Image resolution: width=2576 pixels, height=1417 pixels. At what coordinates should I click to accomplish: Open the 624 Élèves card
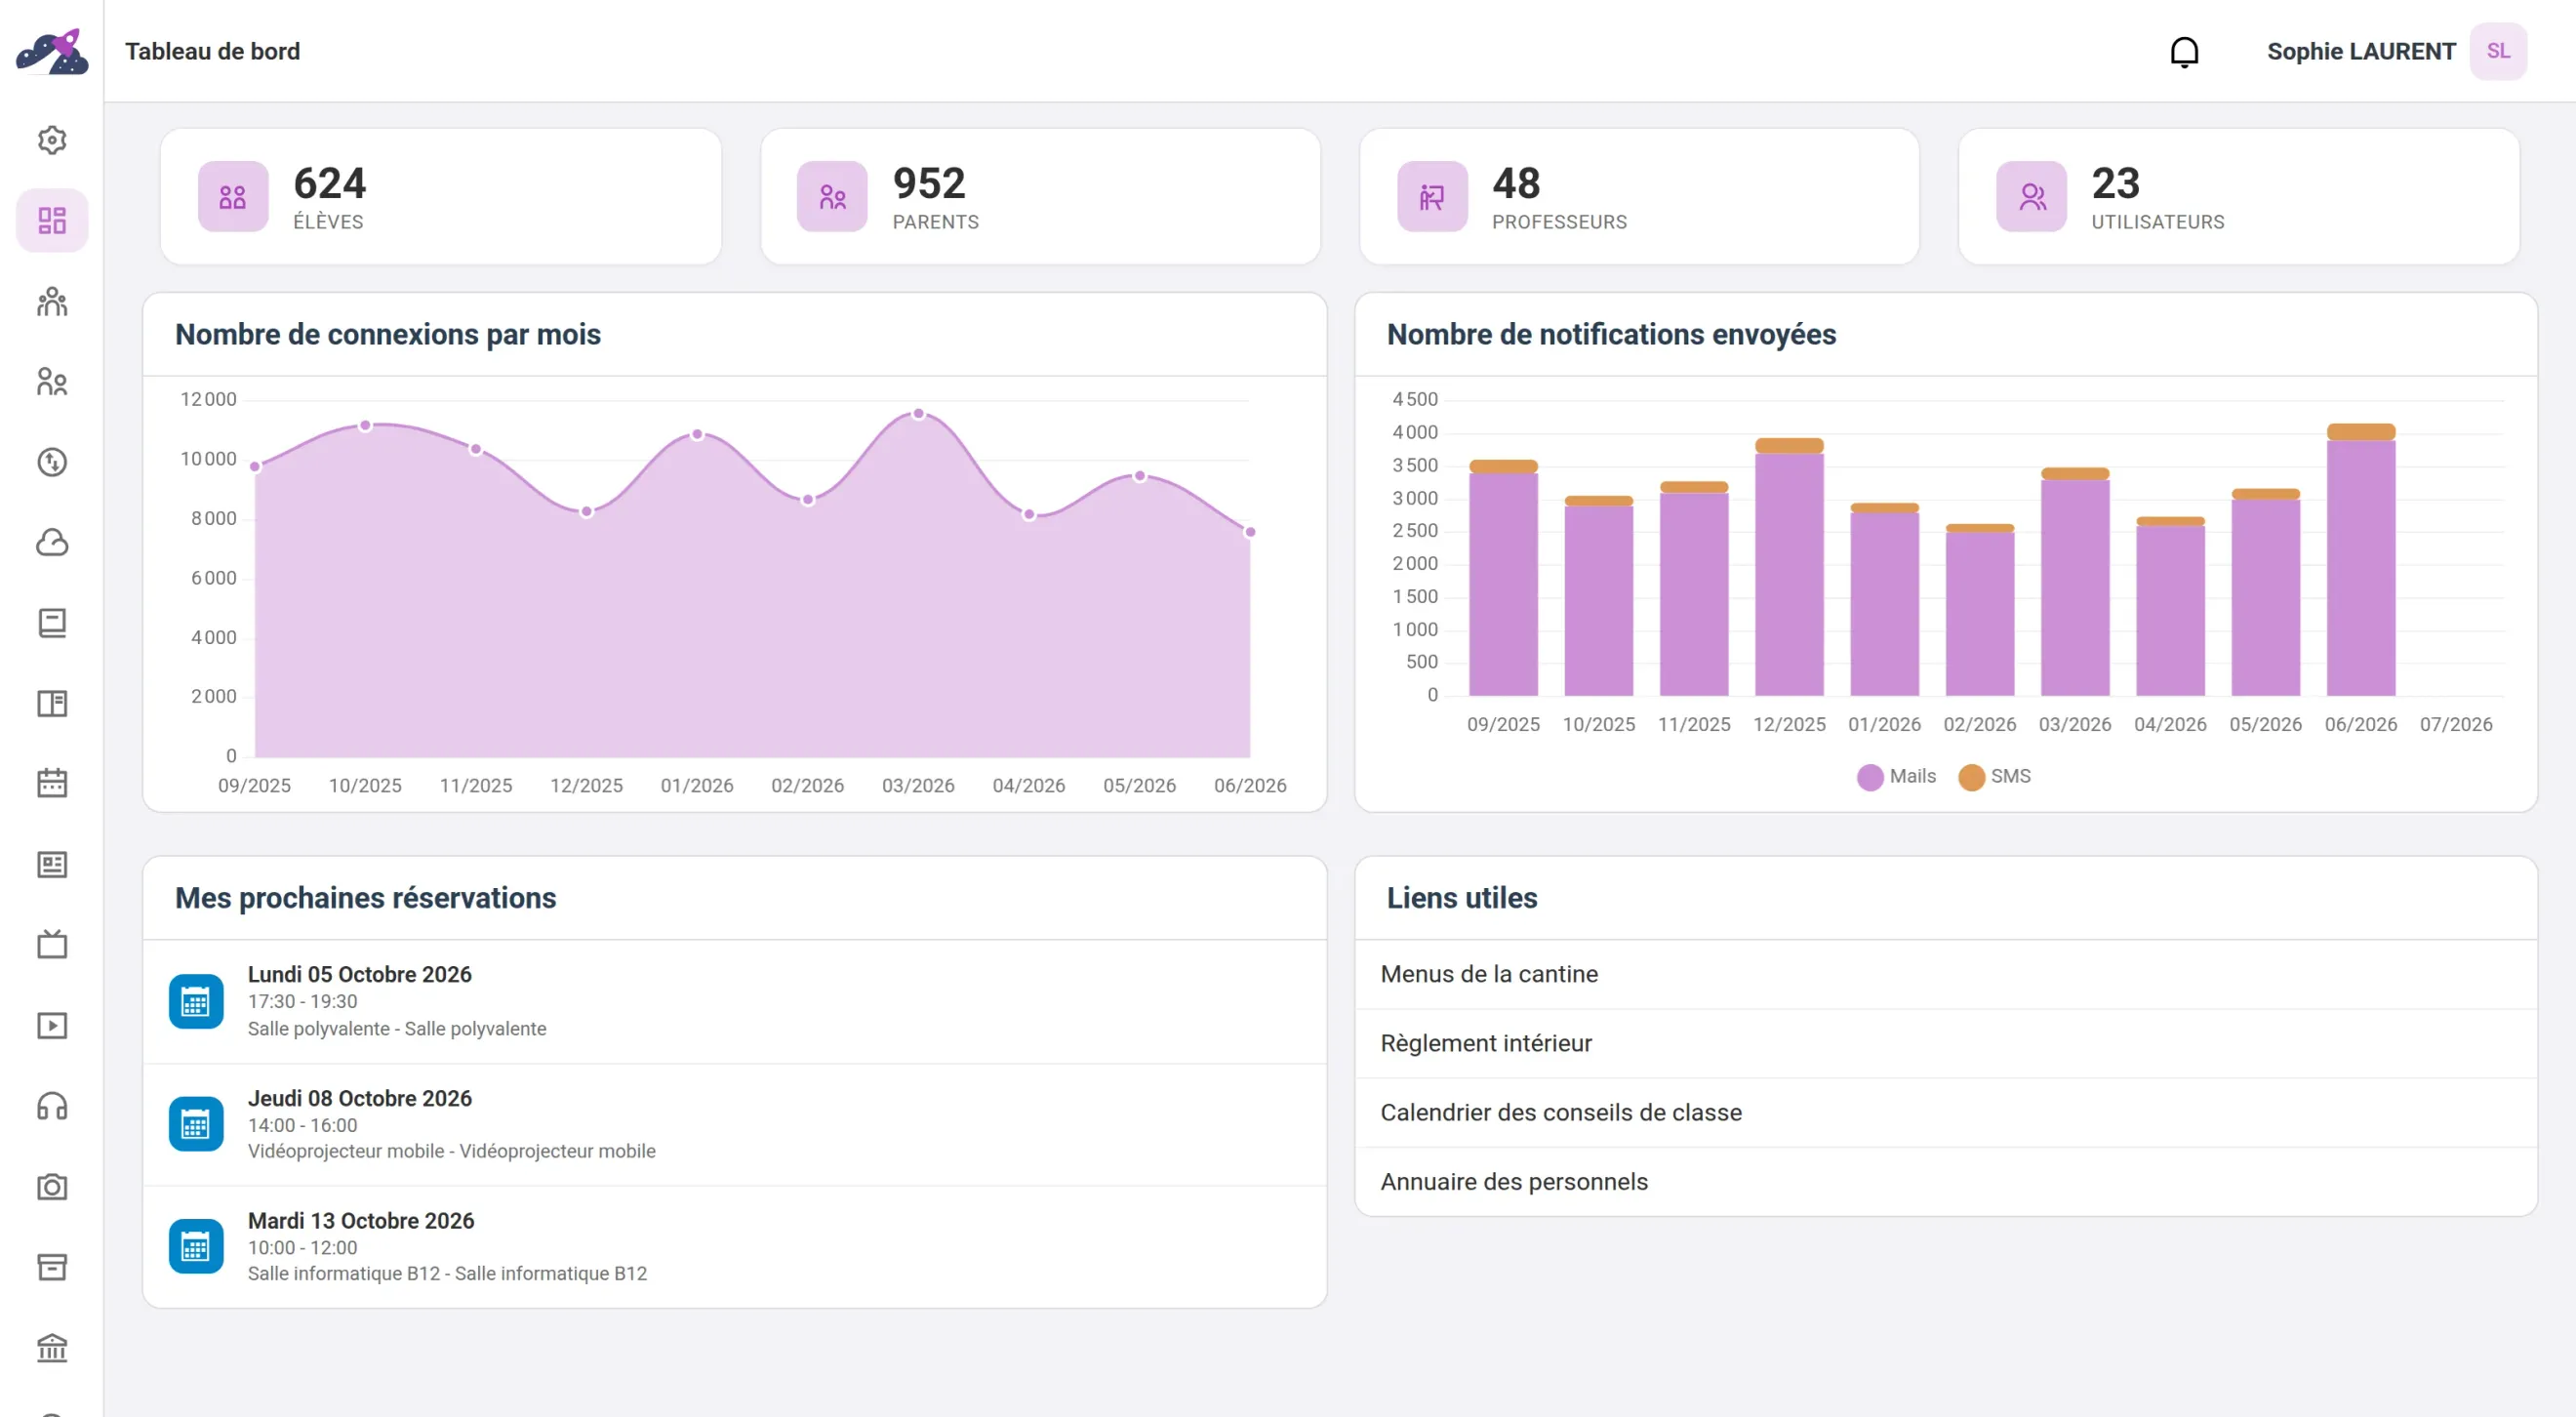point(441,197)
